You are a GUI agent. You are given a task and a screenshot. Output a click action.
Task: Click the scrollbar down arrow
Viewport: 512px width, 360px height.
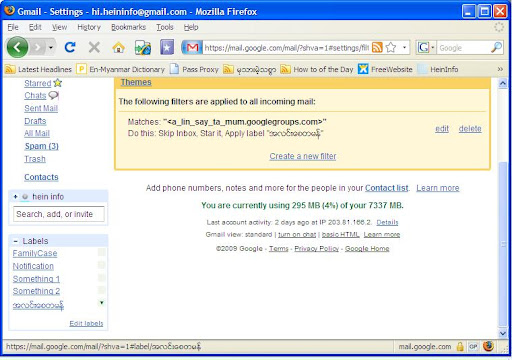coord(503,333)
